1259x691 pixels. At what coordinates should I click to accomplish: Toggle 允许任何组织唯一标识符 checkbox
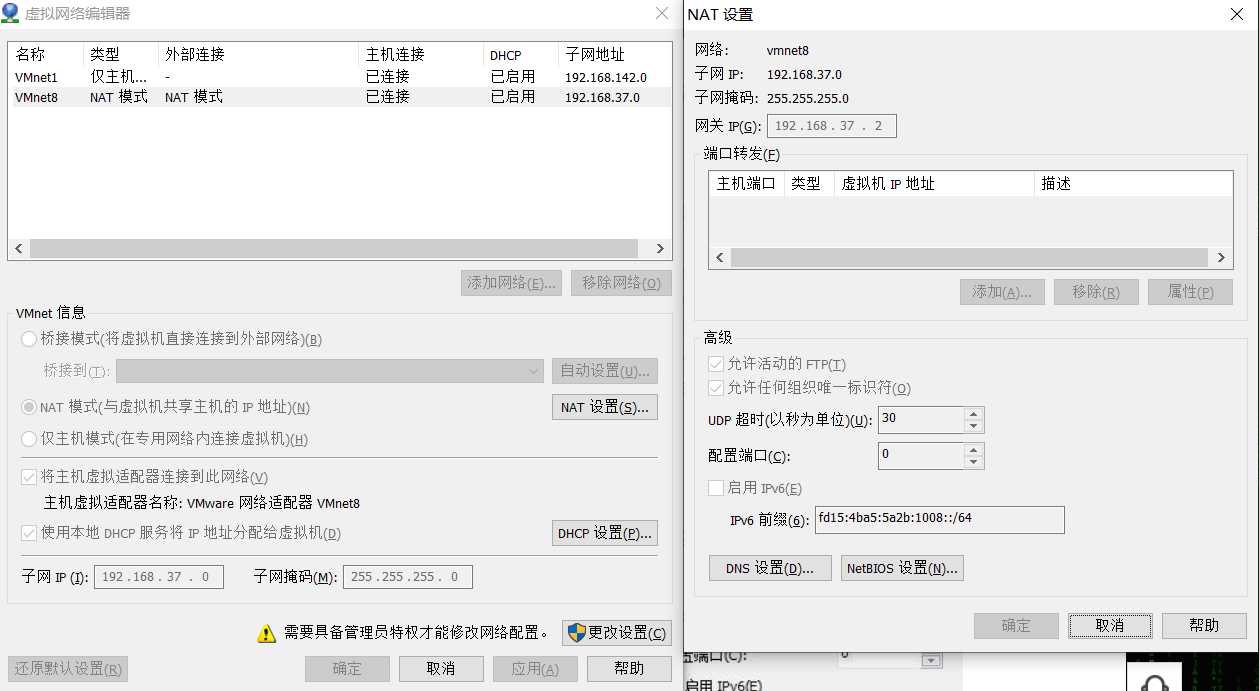coord(715,387)
